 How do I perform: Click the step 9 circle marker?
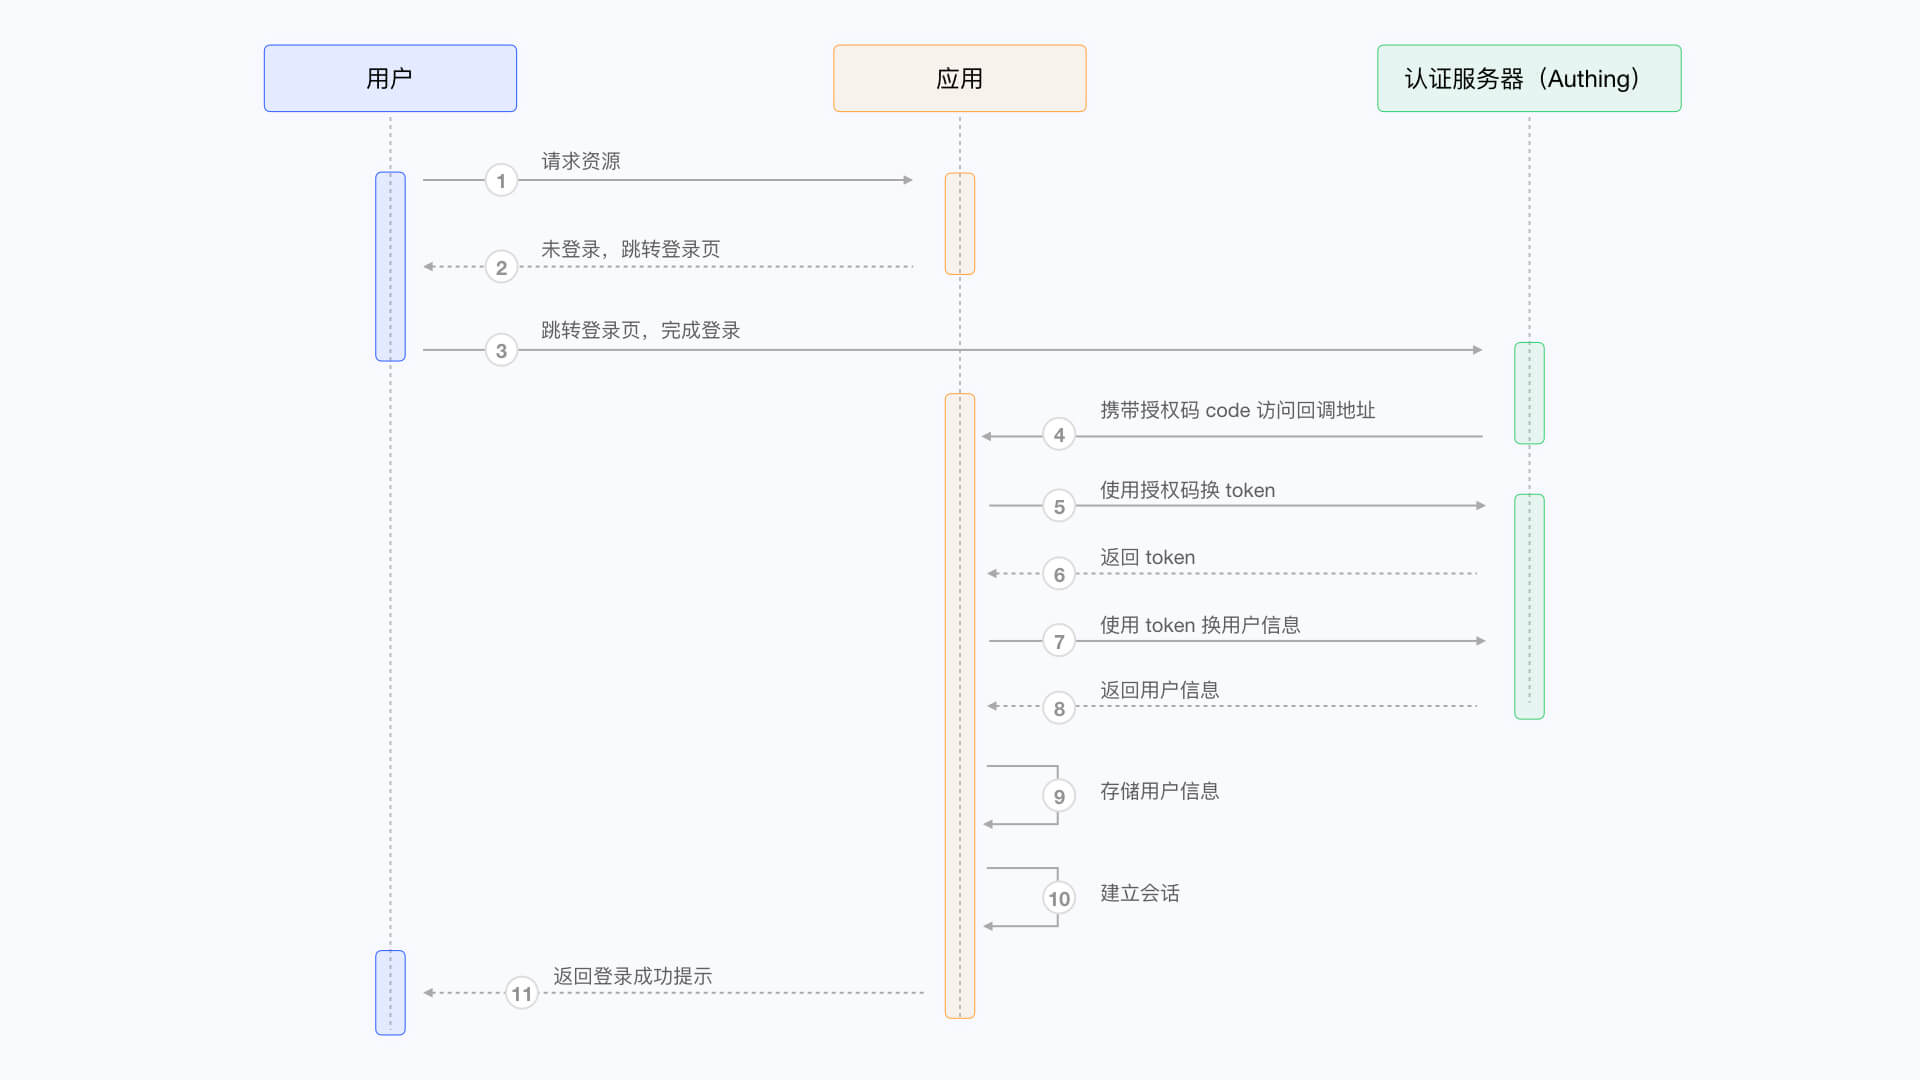point(1059,796)
